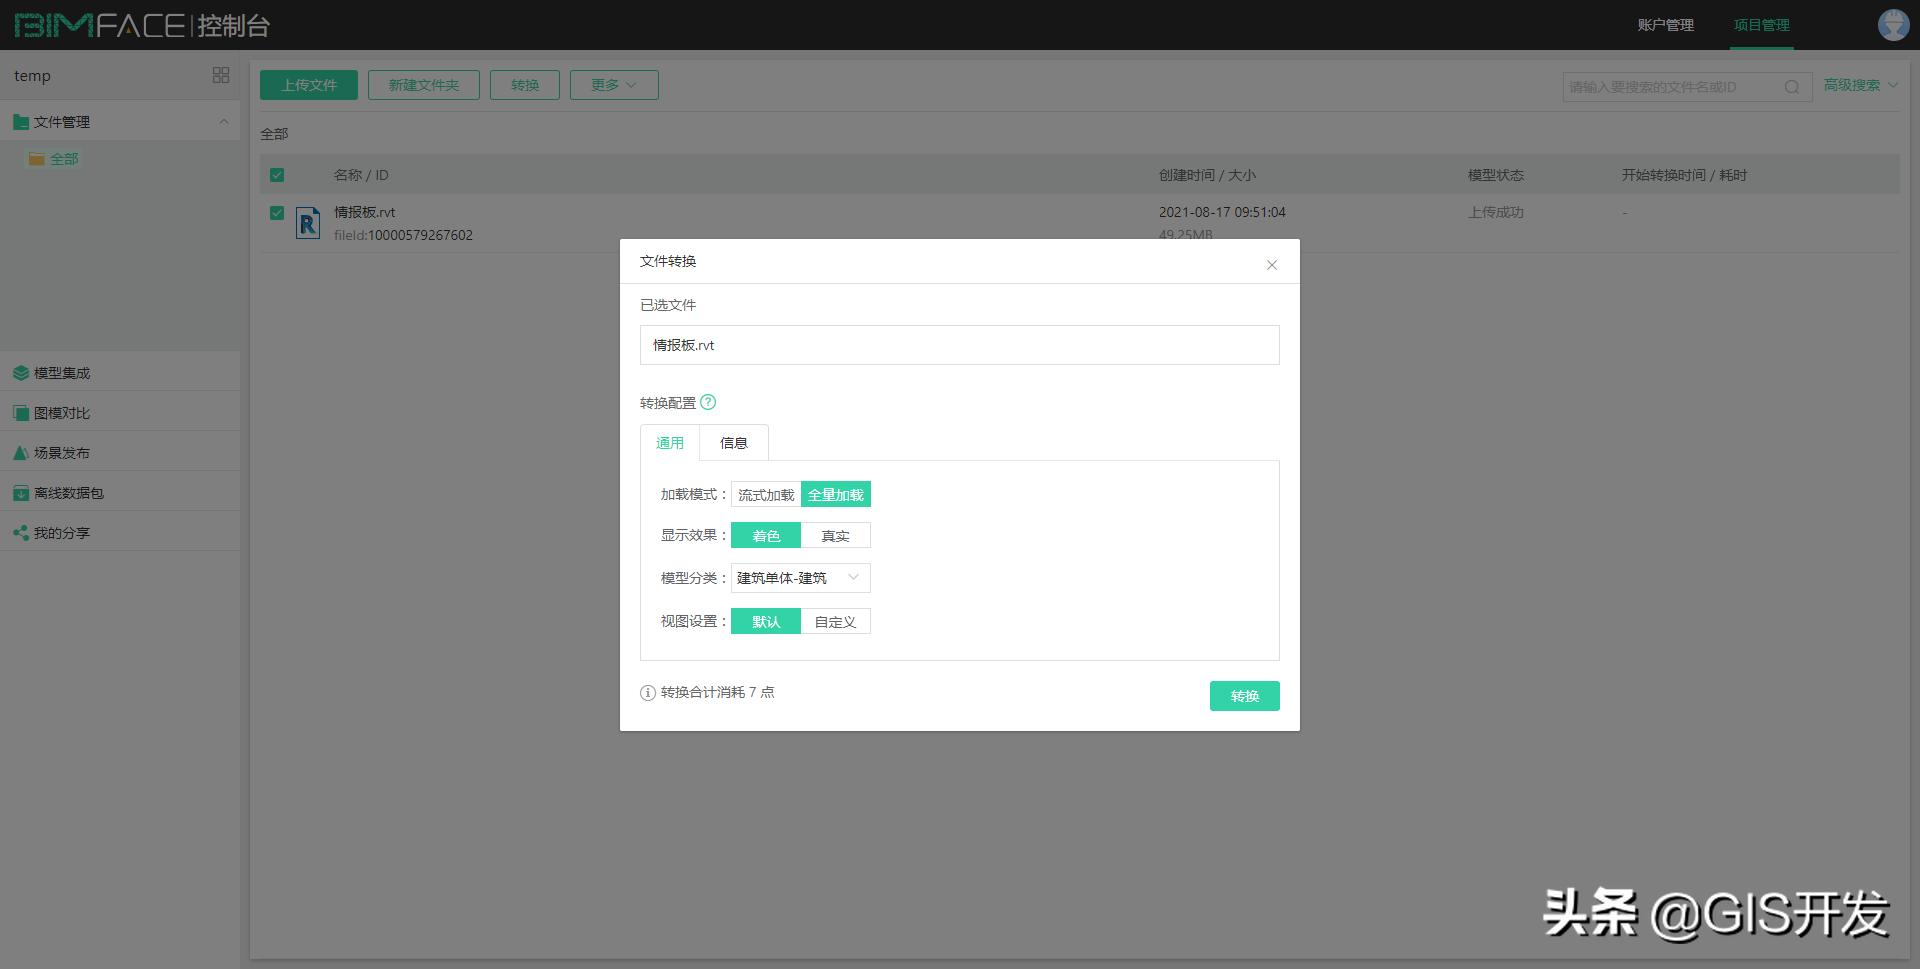Click the info icon beside 转换合计消耗

tap(648, 693)
